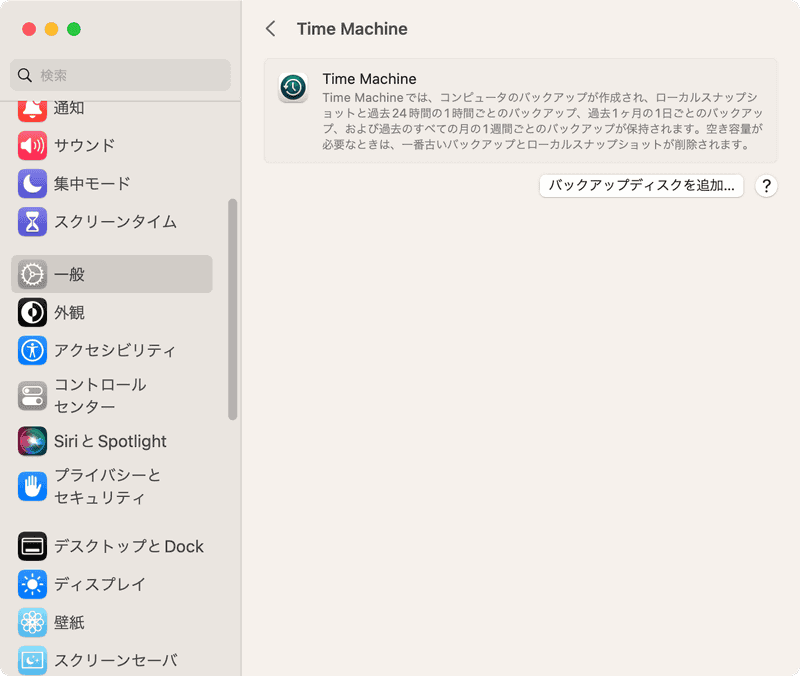The height and width of the screenshot is (676, 800).
Task: Click the Wallpaper (壁紙) flower icon
Action: point(32,622)
